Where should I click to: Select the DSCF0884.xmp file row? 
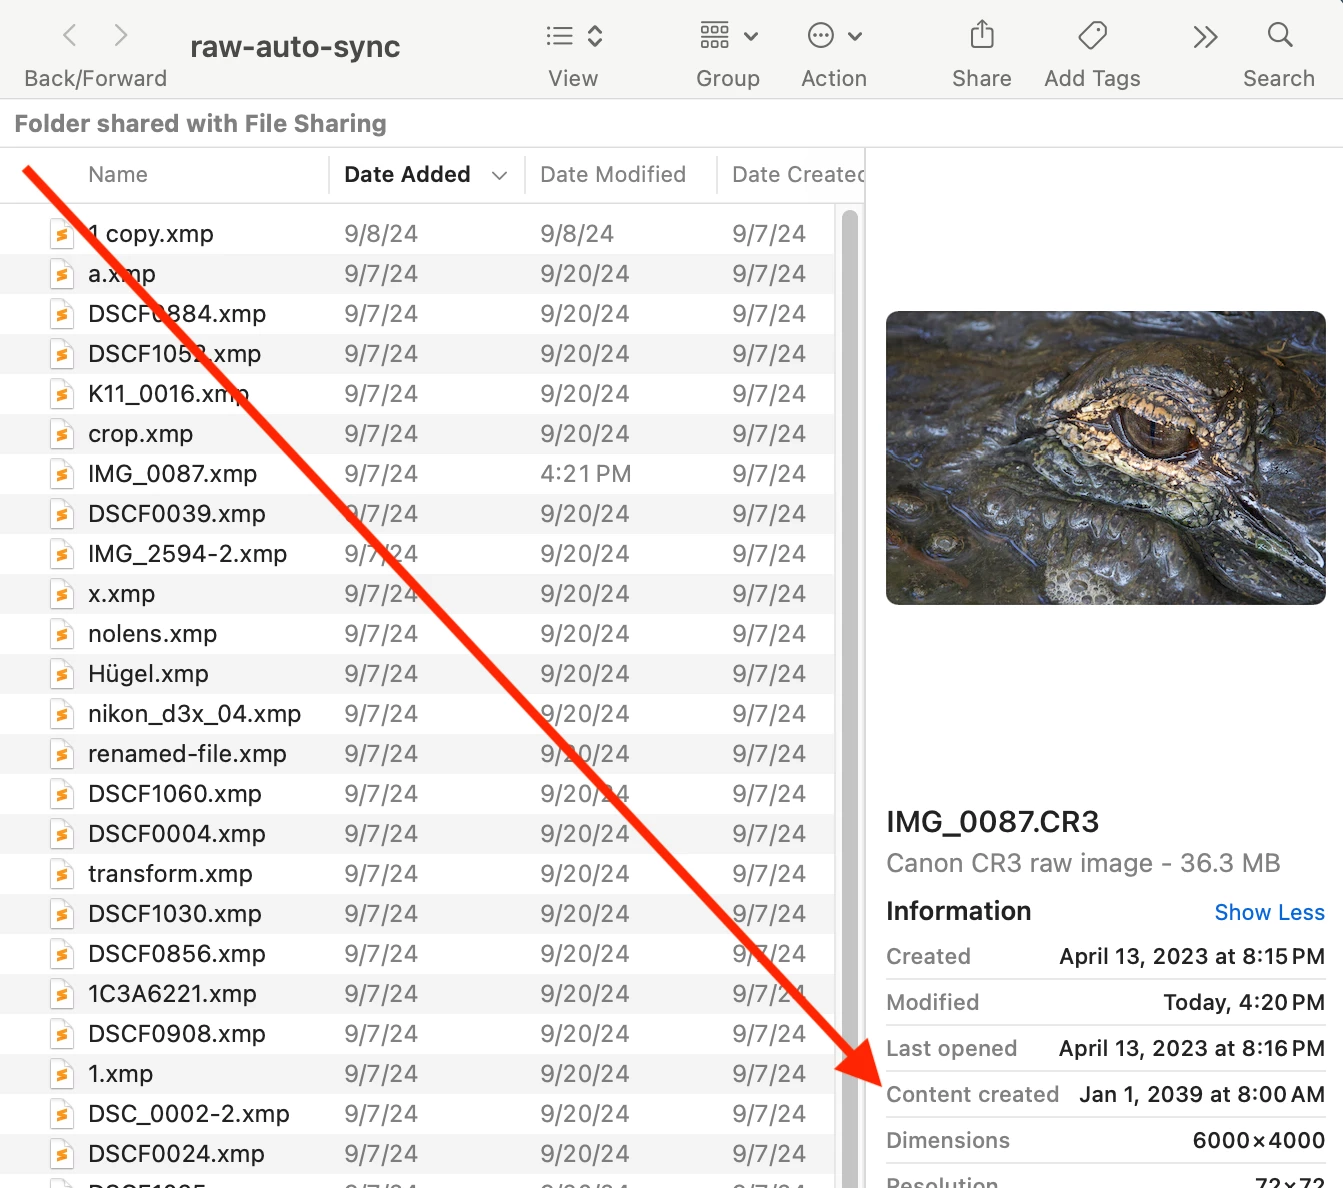(417, 314)
